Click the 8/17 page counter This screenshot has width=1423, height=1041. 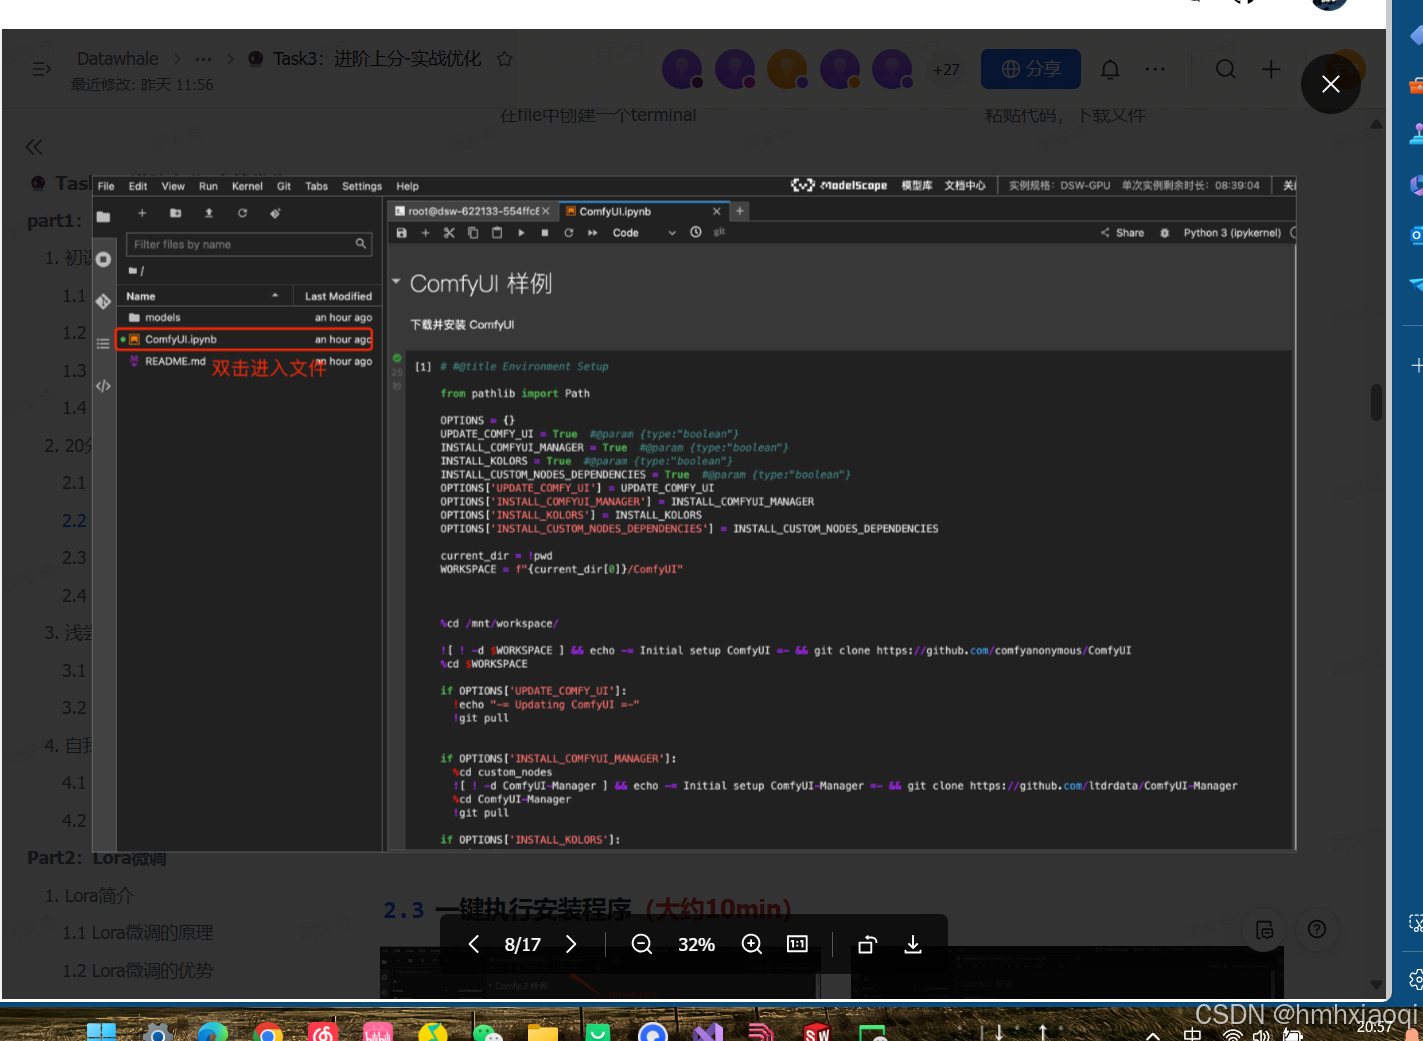point(522,944)
